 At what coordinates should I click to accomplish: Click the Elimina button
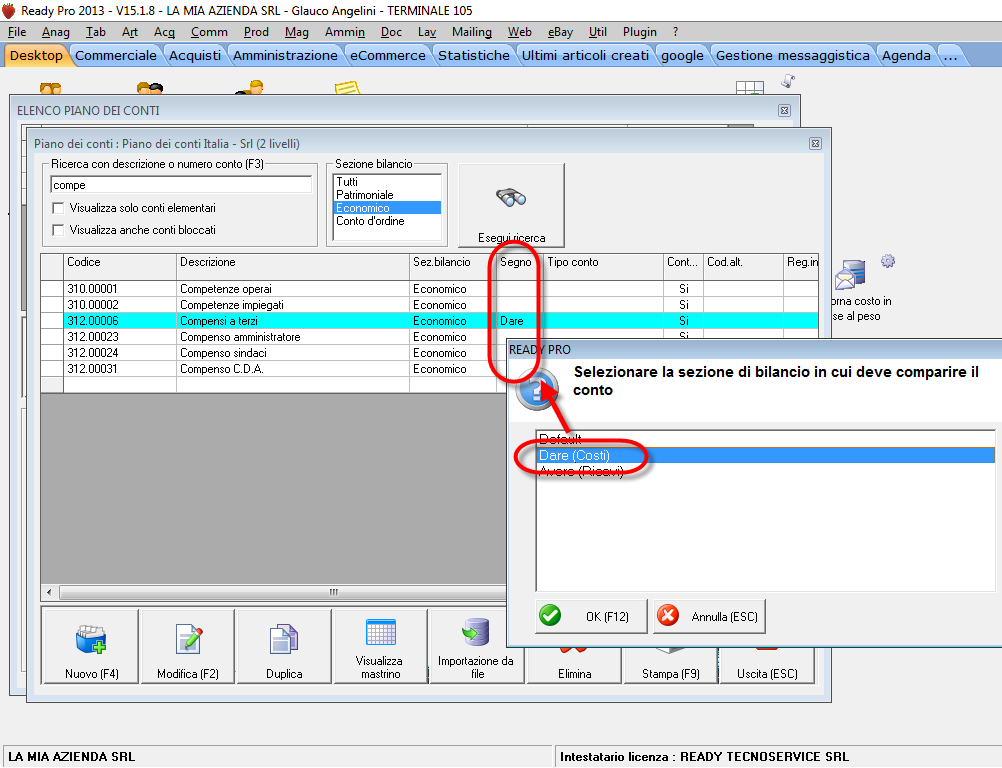574,666
